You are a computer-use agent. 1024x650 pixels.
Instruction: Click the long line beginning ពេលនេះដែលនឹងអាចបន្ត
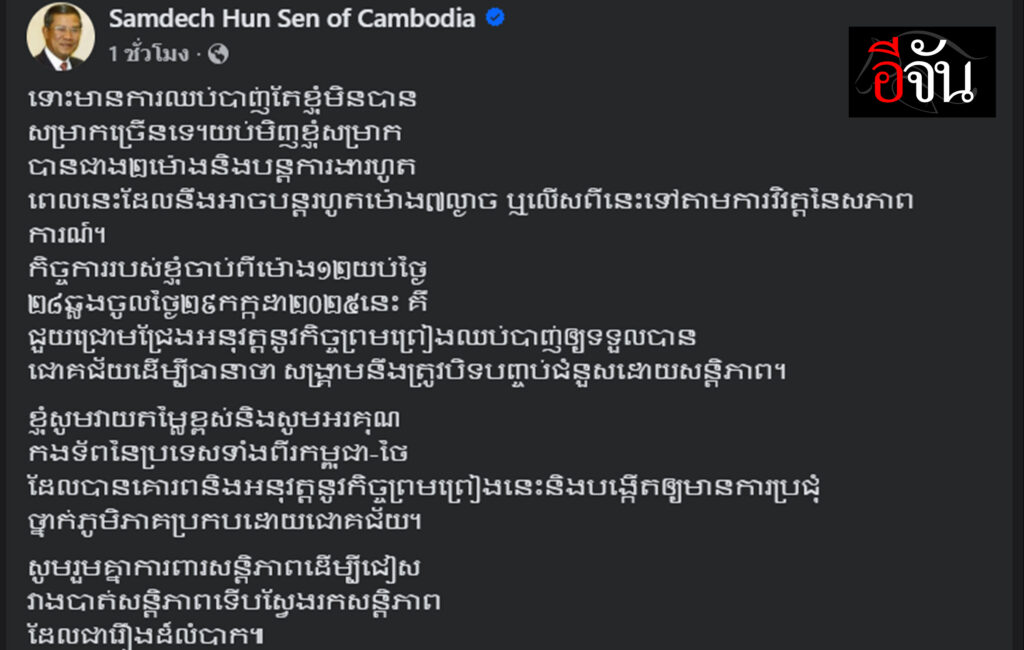(470, 201)
